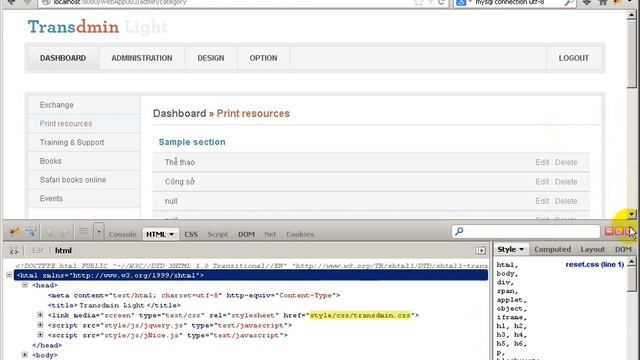Open Exchange in the sidebar
This screenshot has width=640, height=360.
84,105
